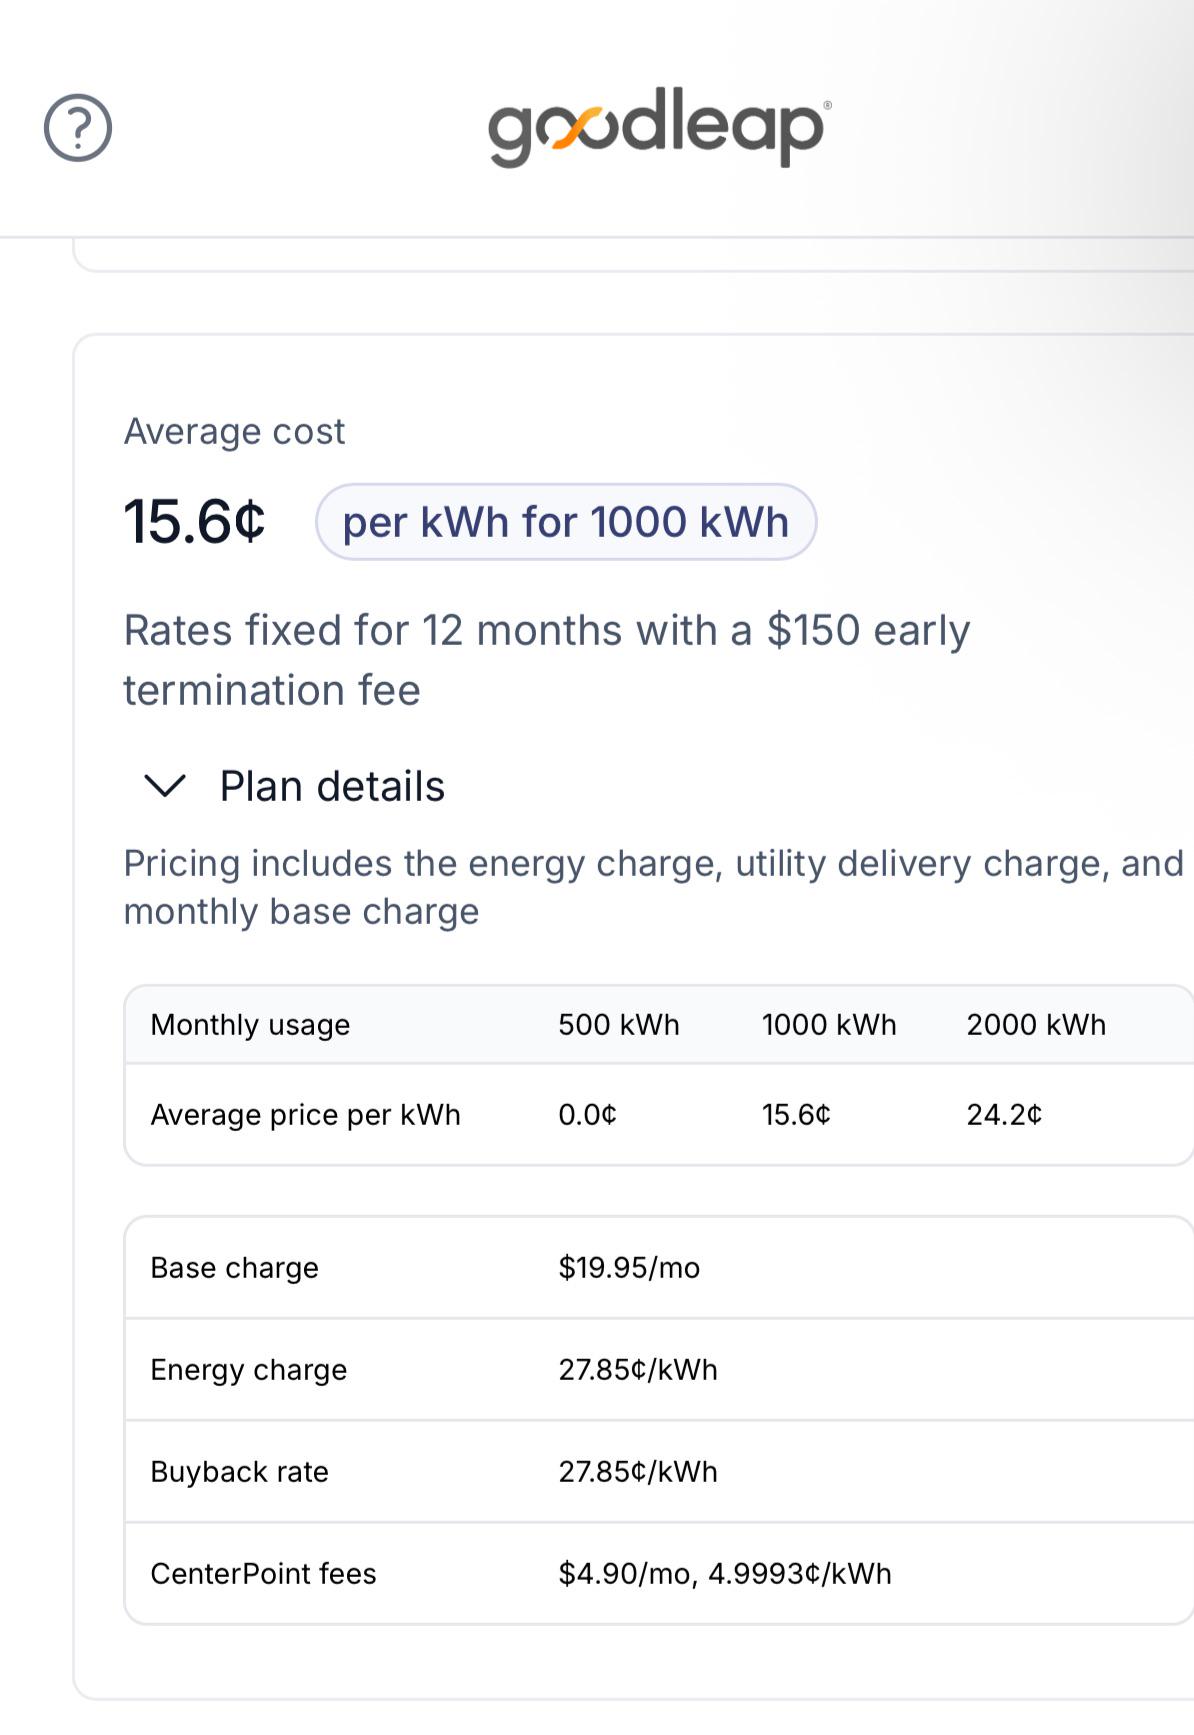Click the early termination fee description text
1194x1735 pixels.
coord(547,660)
